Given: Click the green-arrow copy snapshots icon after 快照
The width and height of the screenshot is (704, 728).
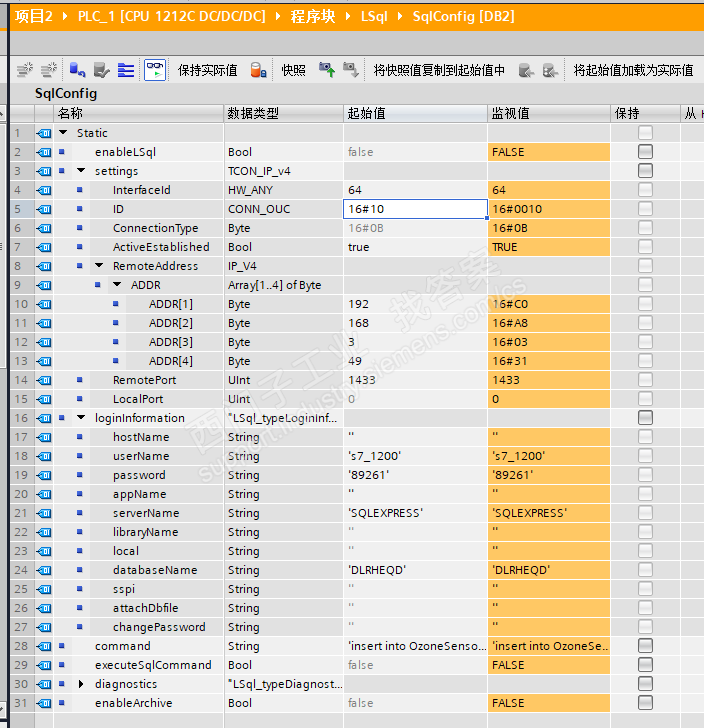Looking at the screenshot, I should [327, 70].
